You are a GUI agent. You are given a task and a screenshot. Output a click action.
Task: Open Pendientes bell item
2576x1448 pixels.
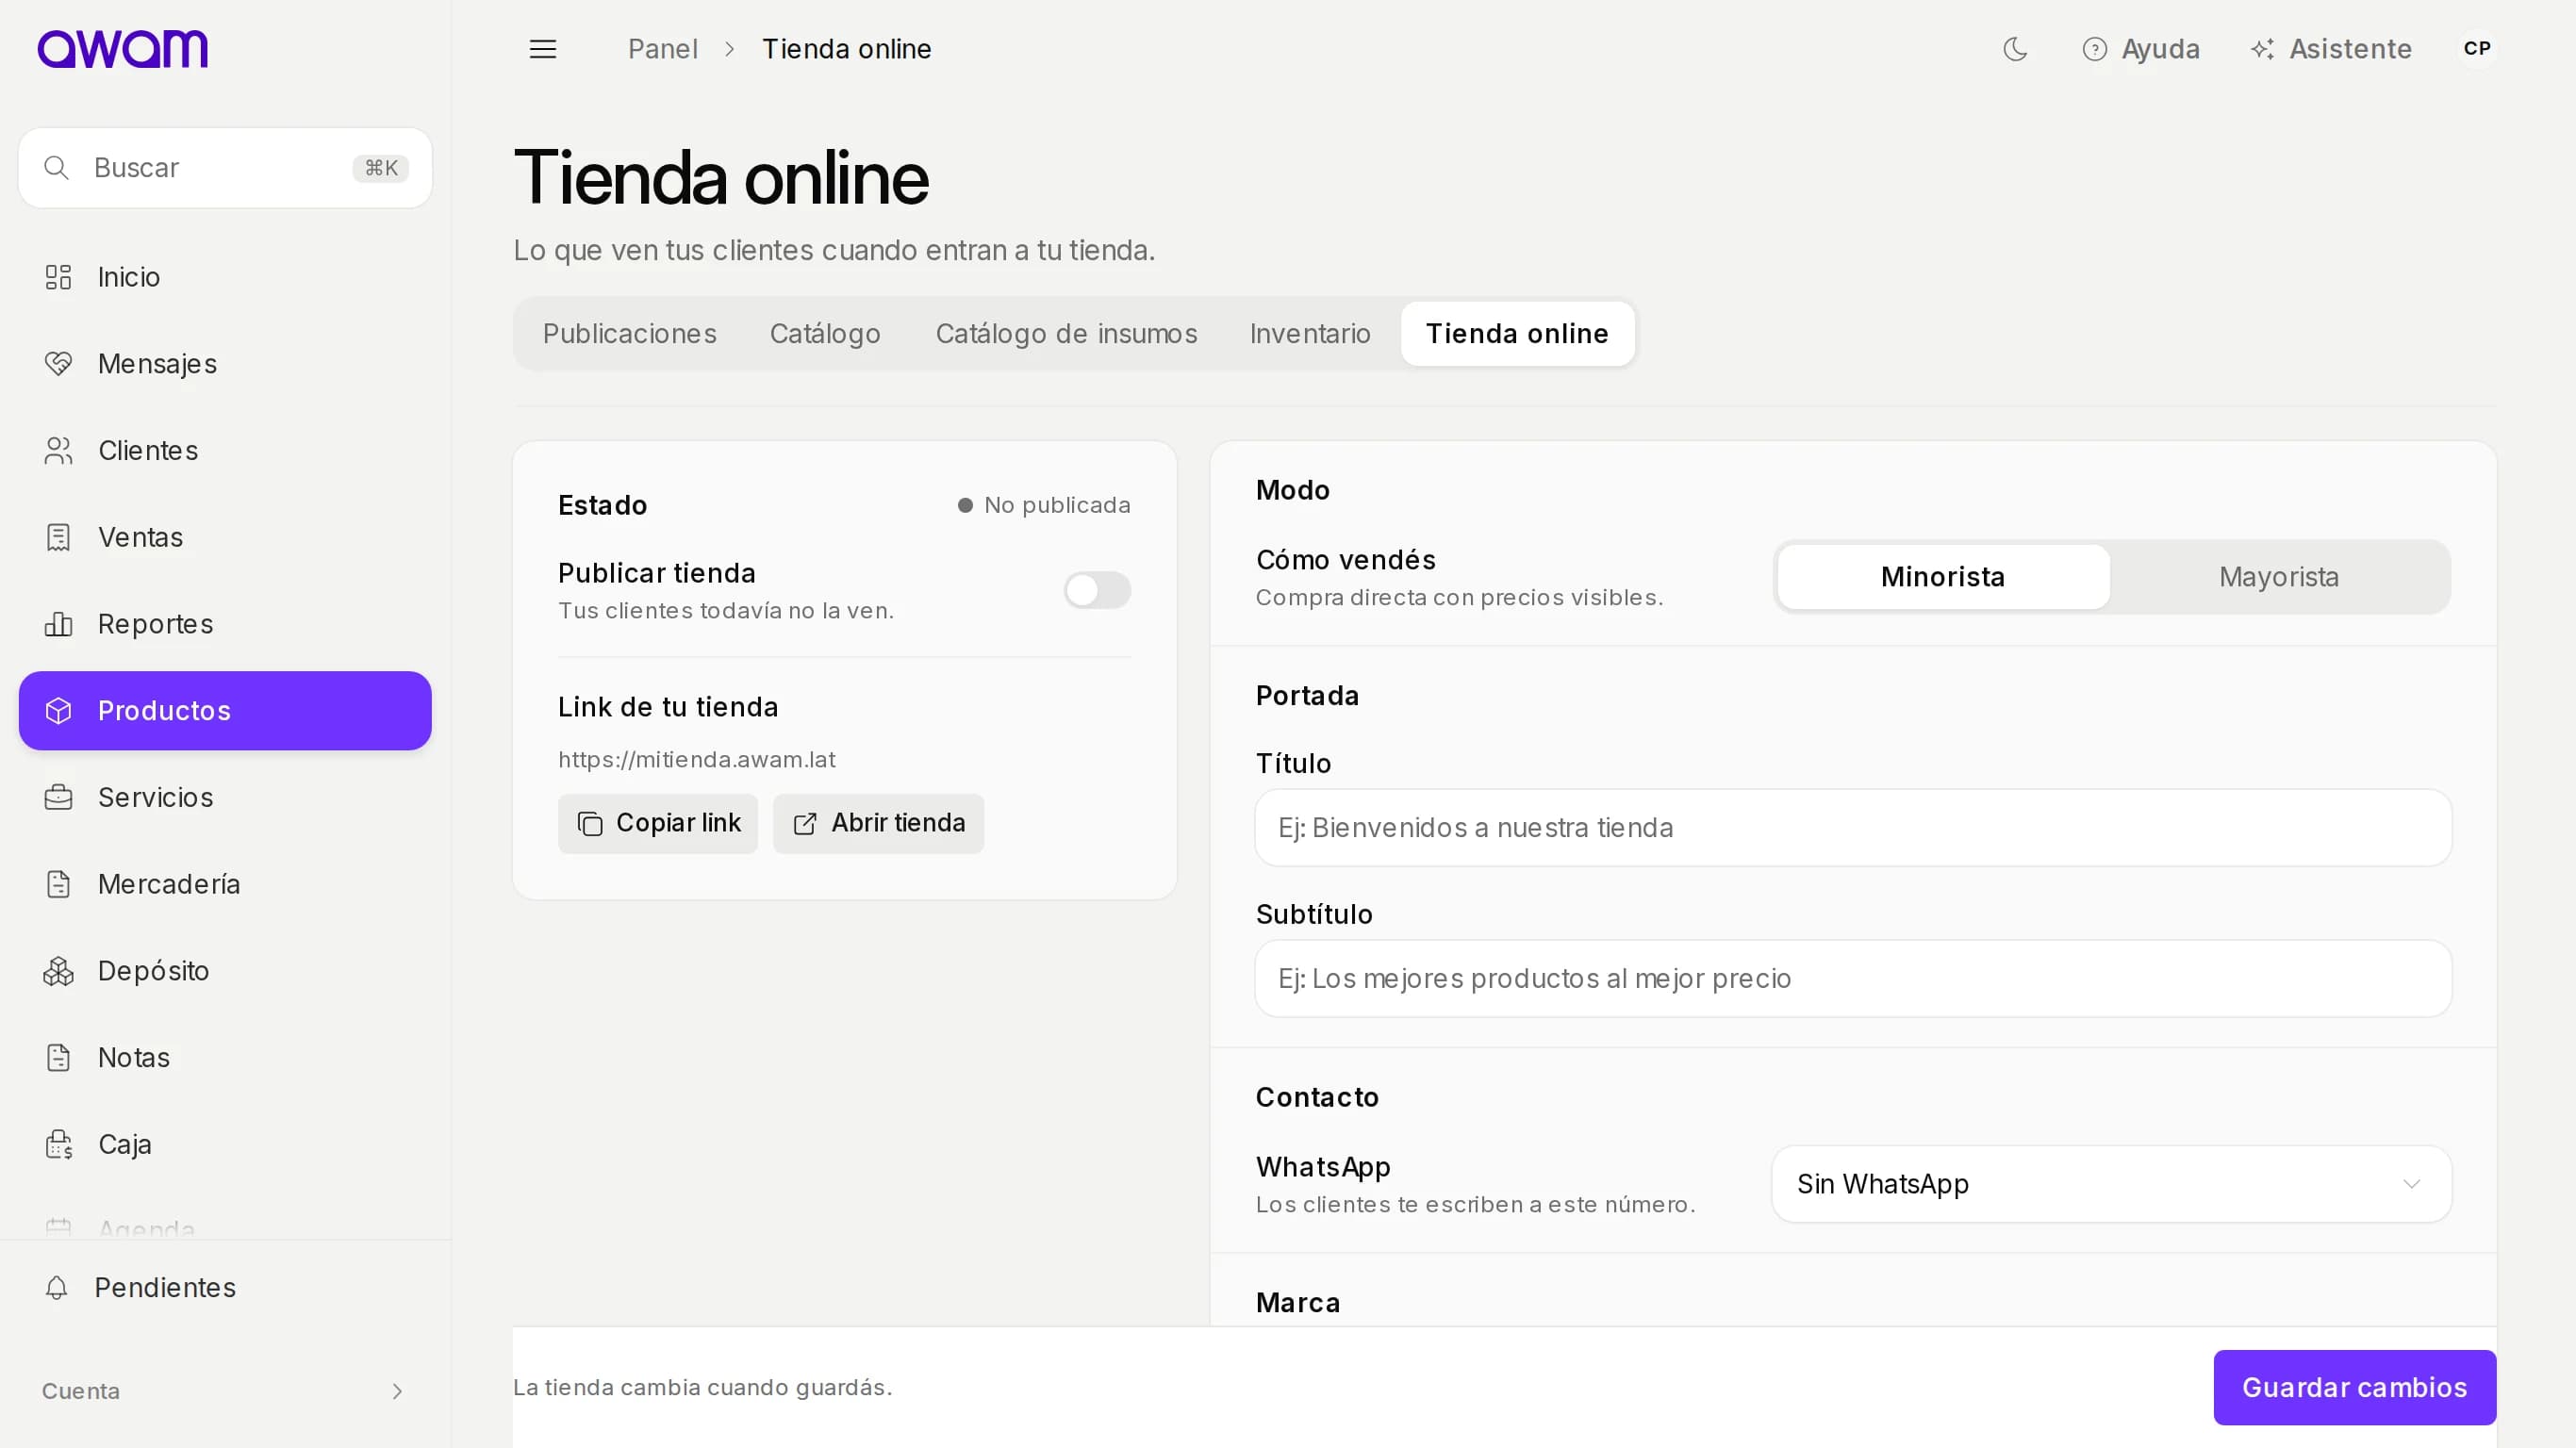pos(225,1287)
